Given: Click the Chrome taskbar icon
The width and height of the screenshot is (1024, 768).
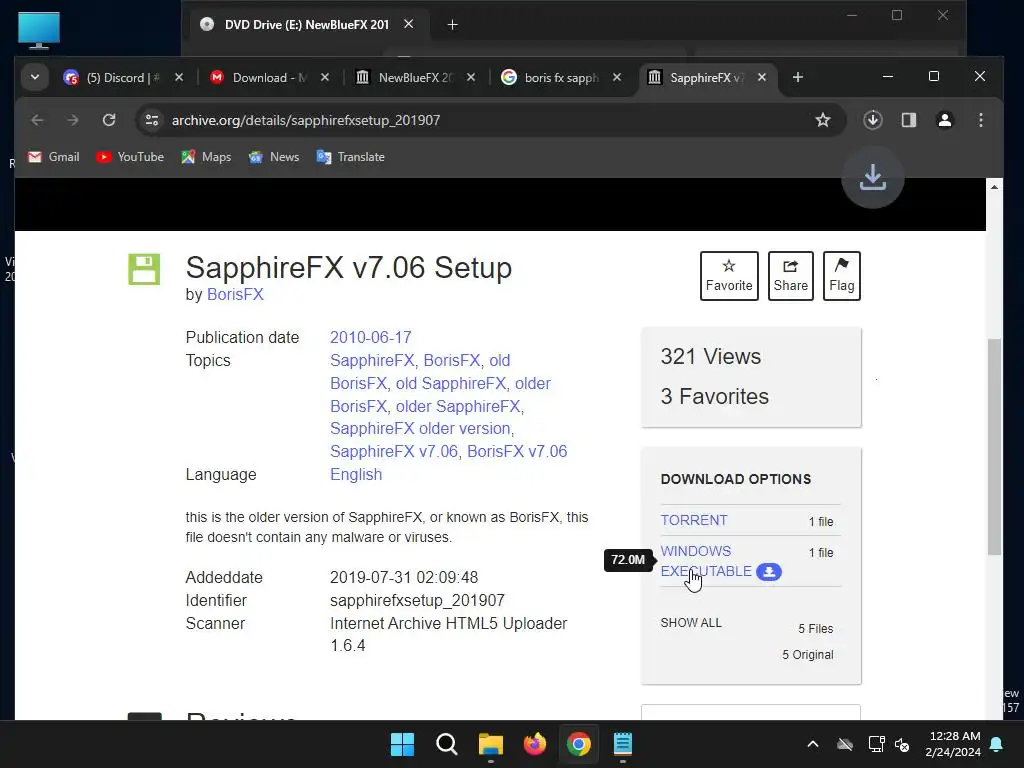Looking at the screenshot, I should [x=579, y=744].
